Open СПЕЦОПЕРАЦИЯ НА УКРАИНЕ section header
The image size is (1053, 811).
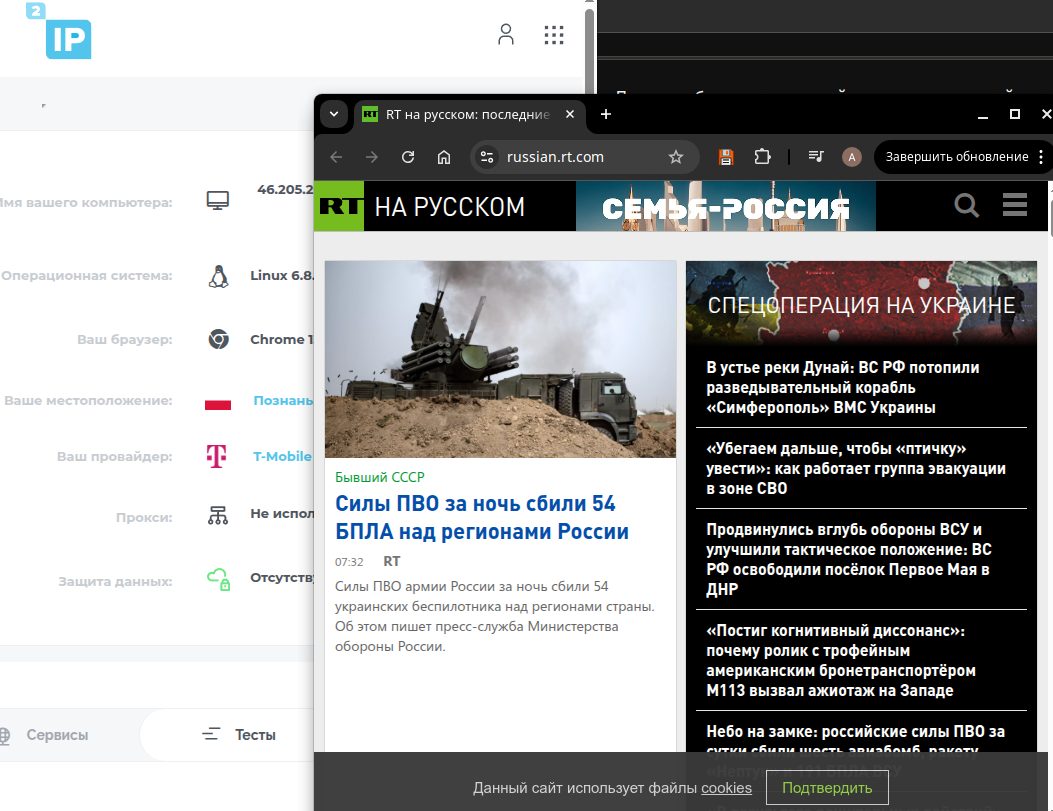tap(861, 305)
